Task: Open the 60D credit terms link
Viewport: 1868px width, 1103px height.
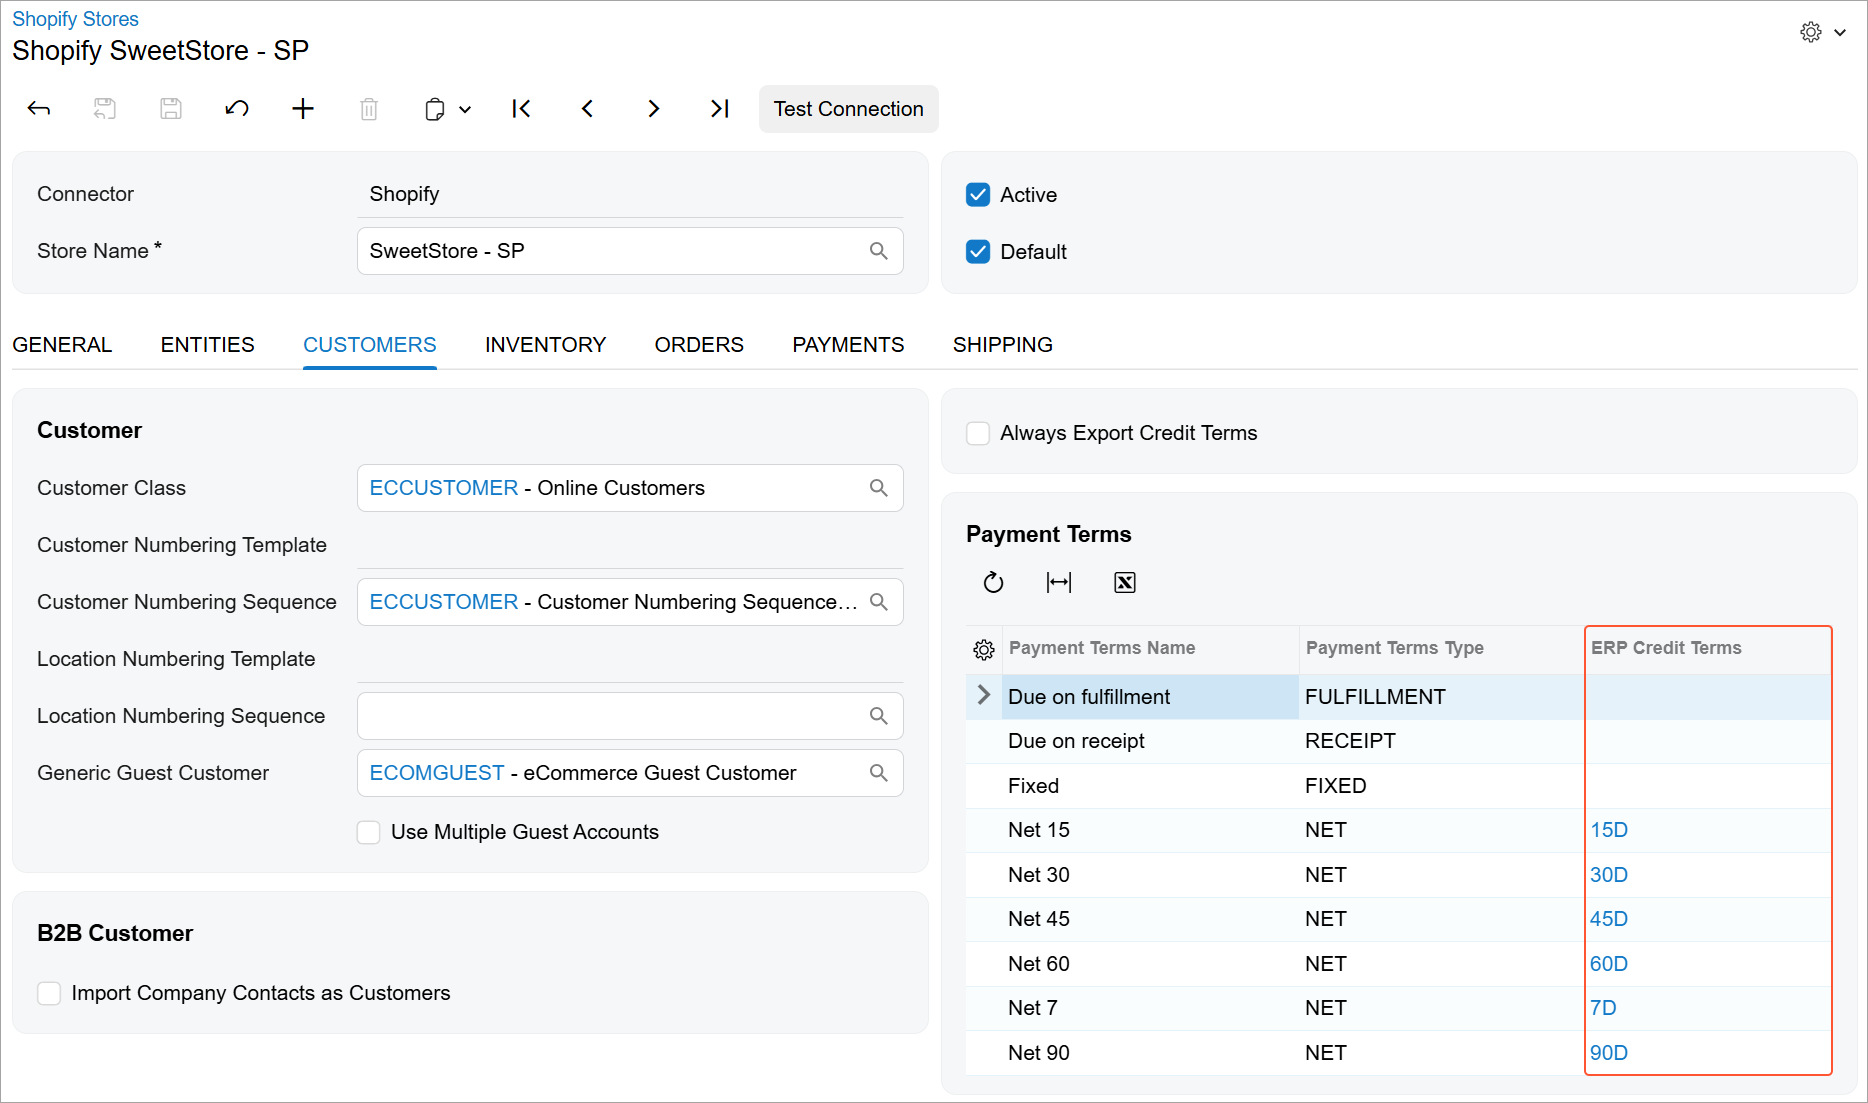Action: pyautogui.click(x=1609, y=964)
